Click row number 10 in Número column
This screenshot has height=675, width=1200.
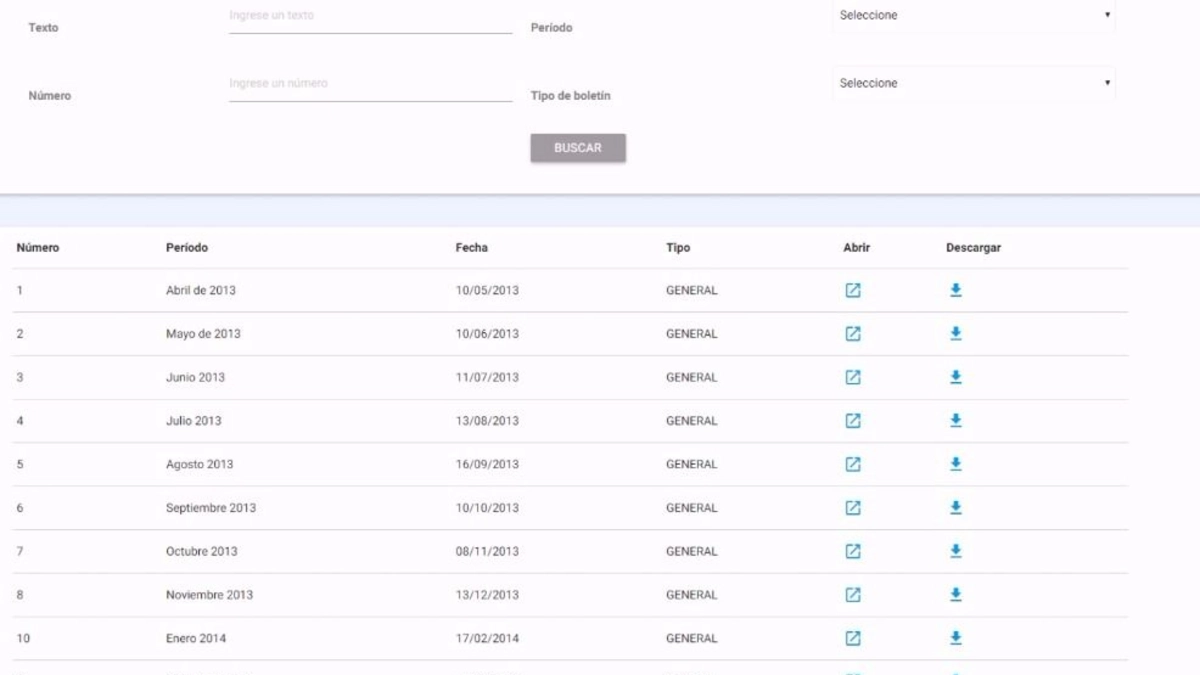(23, 639)
